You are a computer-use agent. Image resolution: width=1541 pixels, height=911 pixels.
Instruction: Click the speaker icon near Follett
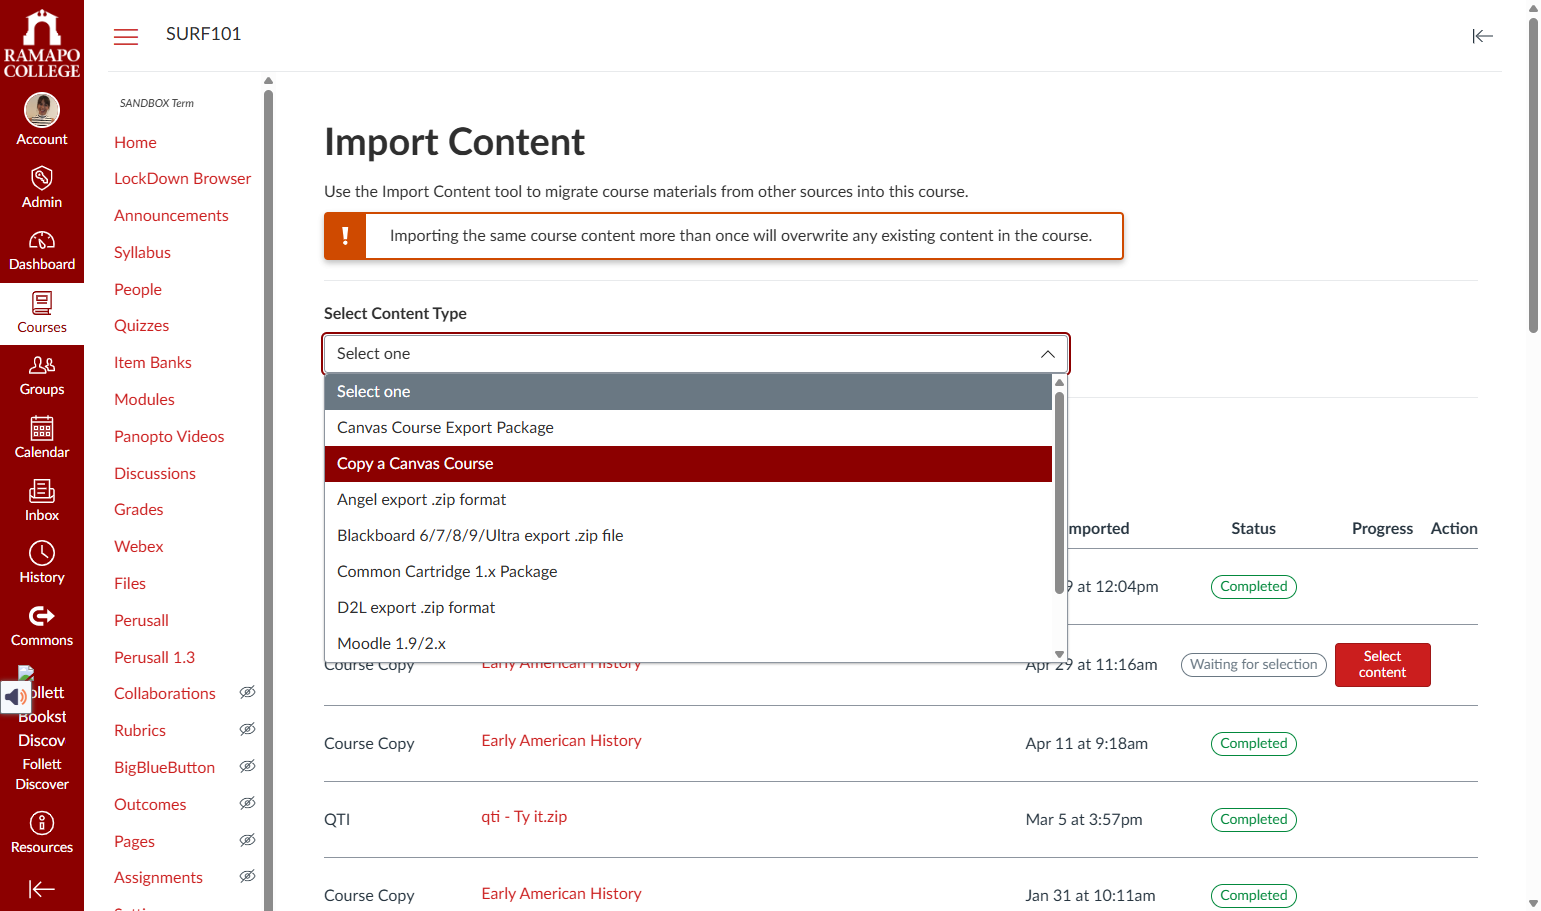click(x=16, y=697)
